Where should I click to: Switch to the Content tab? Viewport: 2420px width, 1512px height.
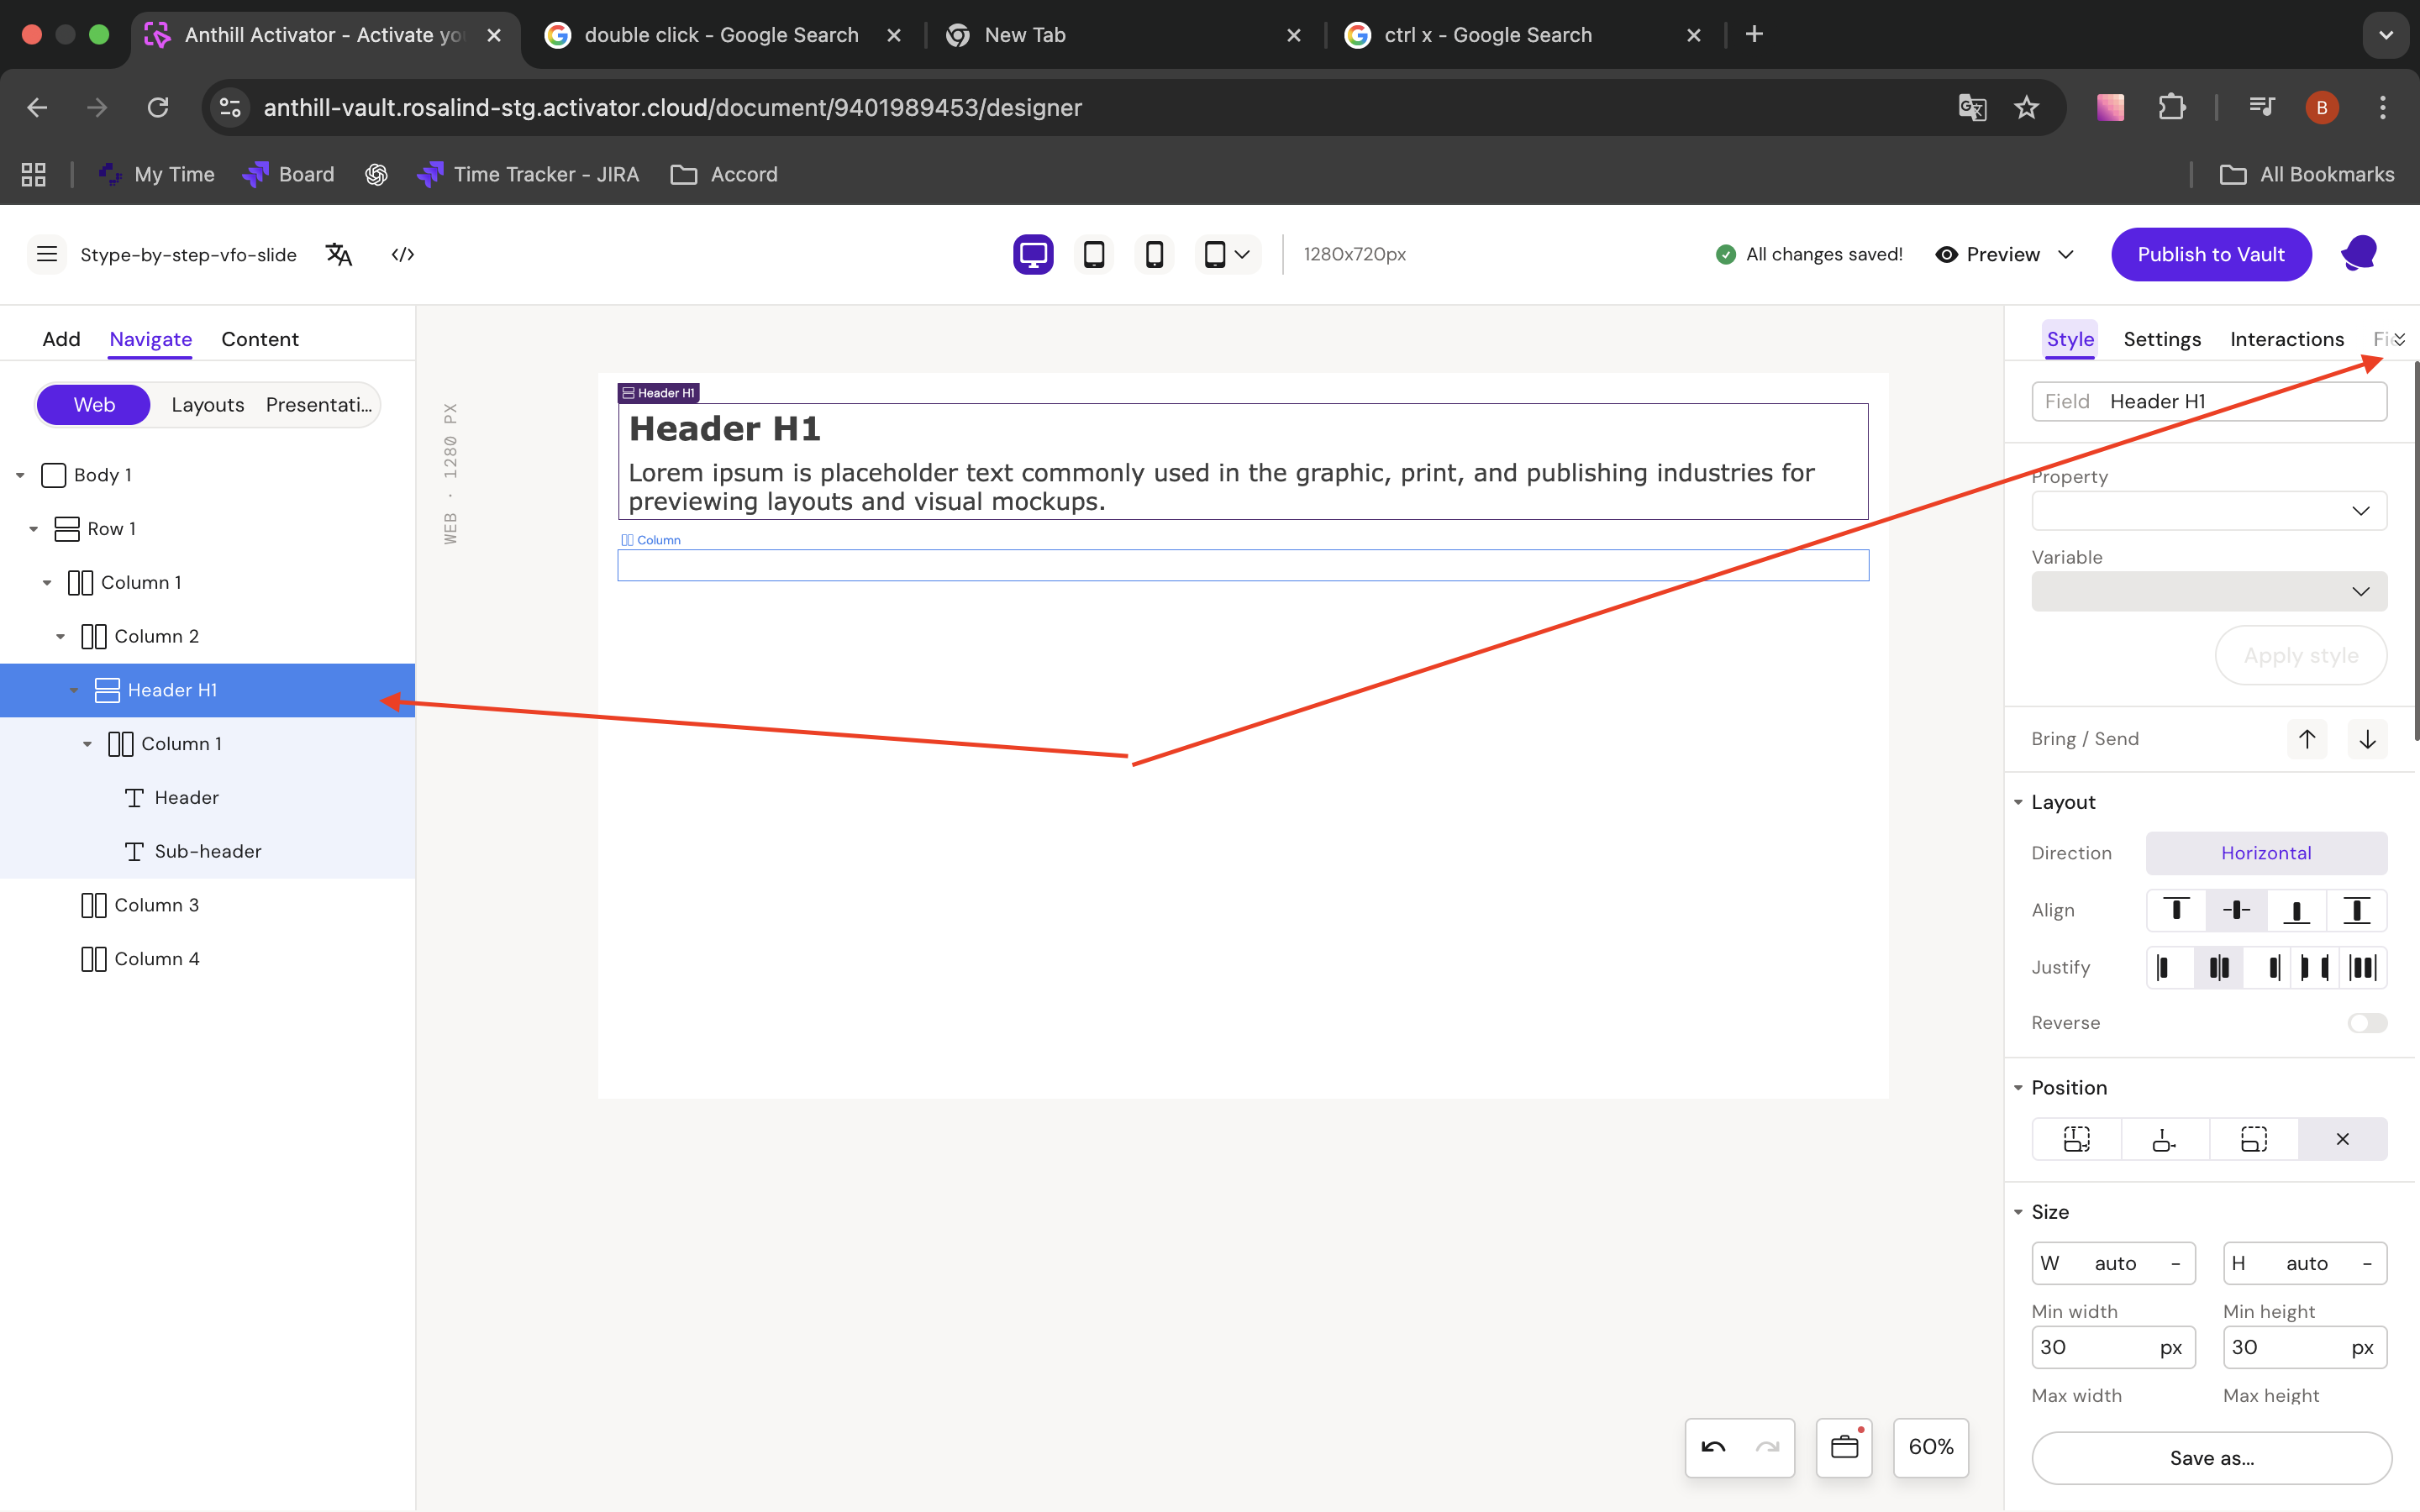(x=260, y=339)
